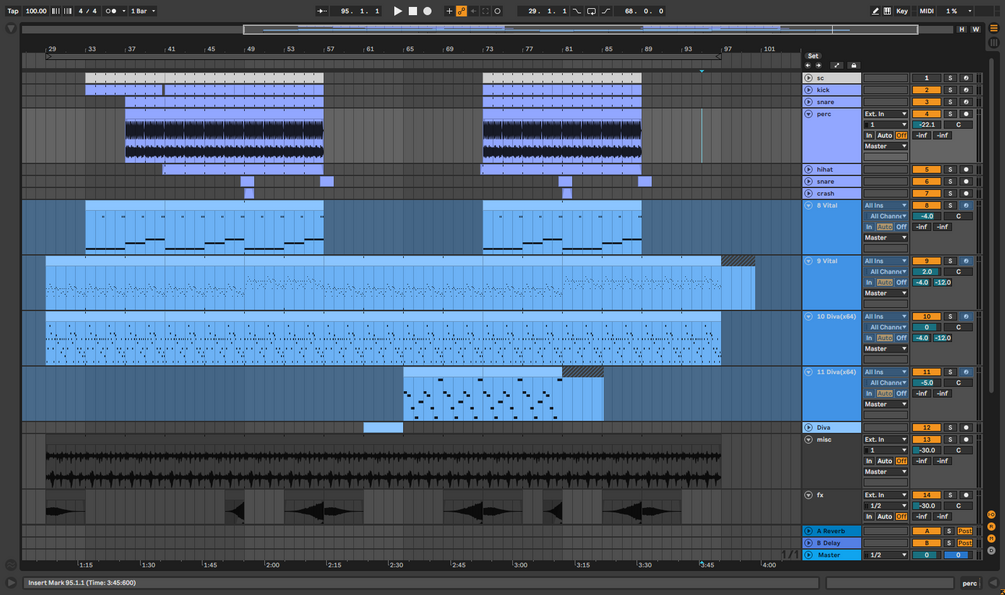
Task: Toggle the Metronome button
Action: coord(110,11)
